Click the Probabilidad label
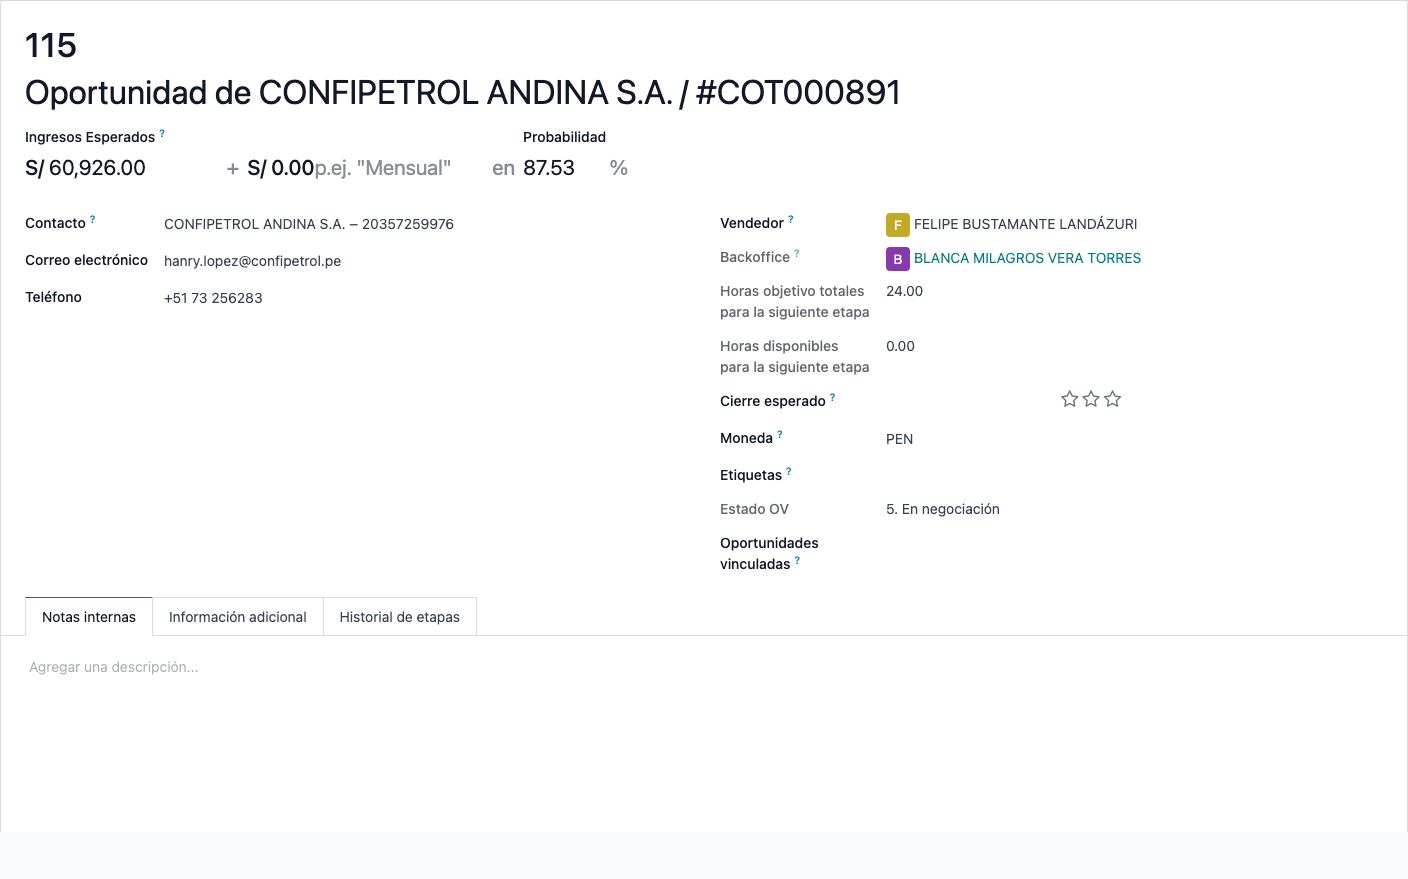The width and height of the screenshot is (1408, 879). coord(564,137)
